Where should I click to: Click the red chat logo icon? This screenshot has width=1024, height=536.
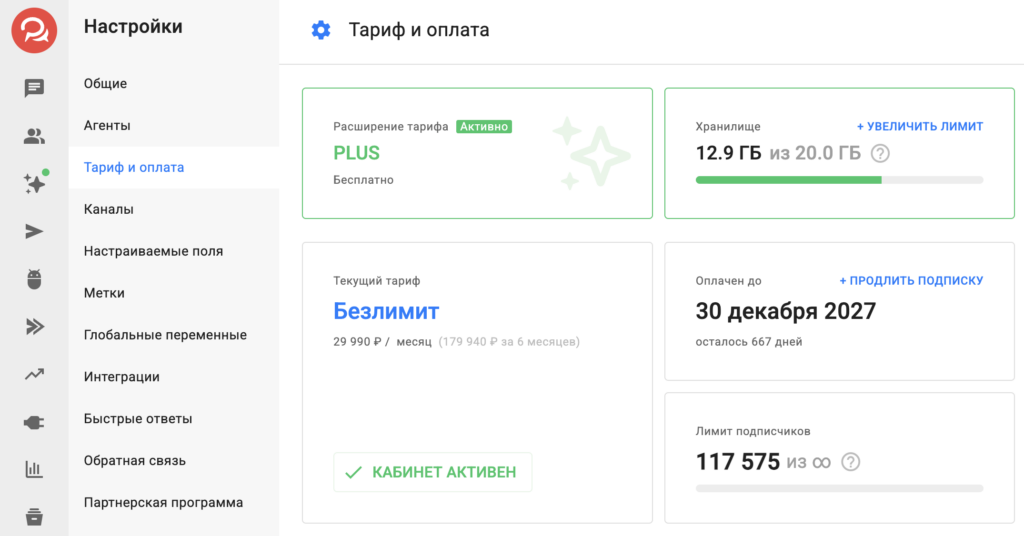click(x=34, y=31)
